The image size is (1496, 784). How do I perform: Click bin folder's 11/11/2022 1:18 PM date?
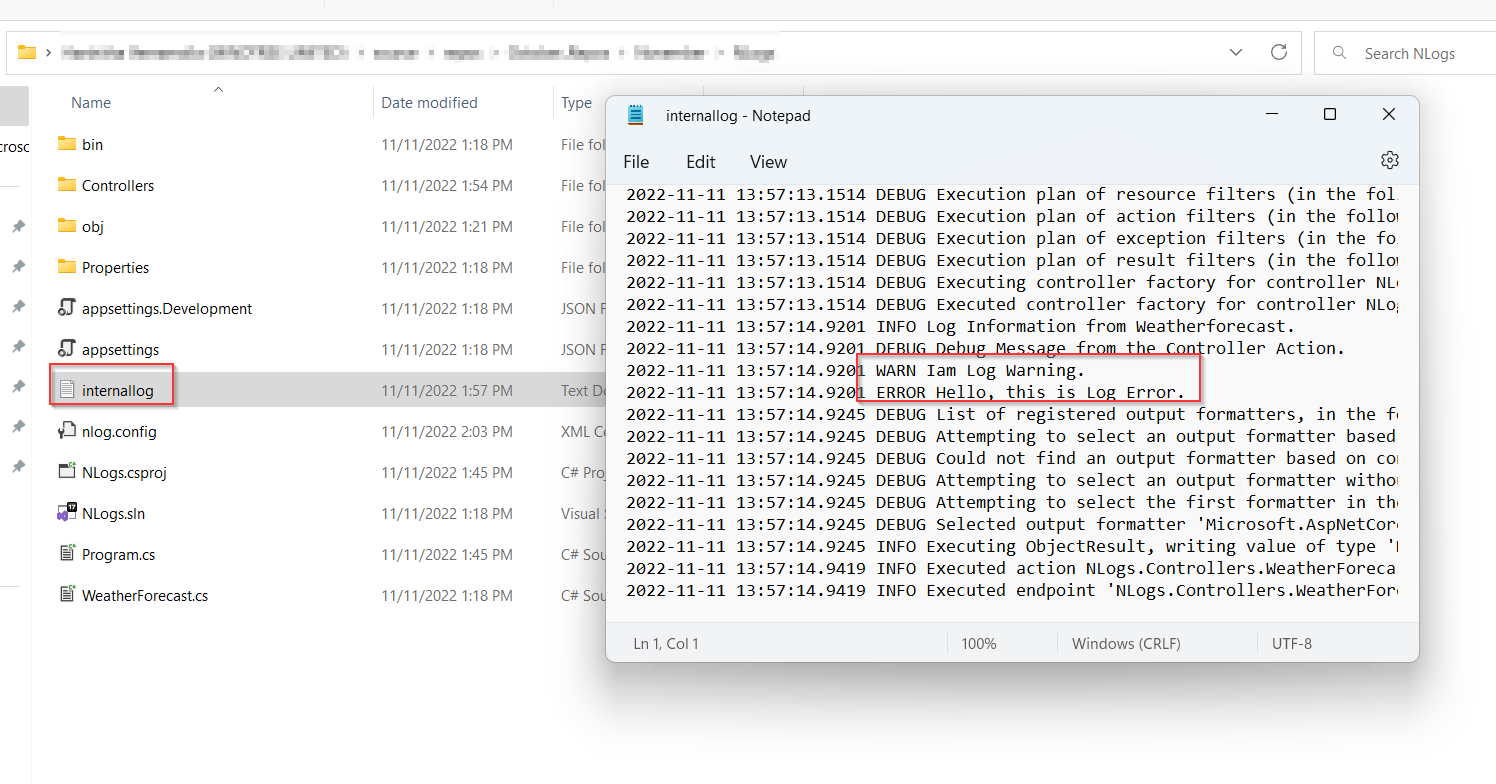[x=447, y=145]
